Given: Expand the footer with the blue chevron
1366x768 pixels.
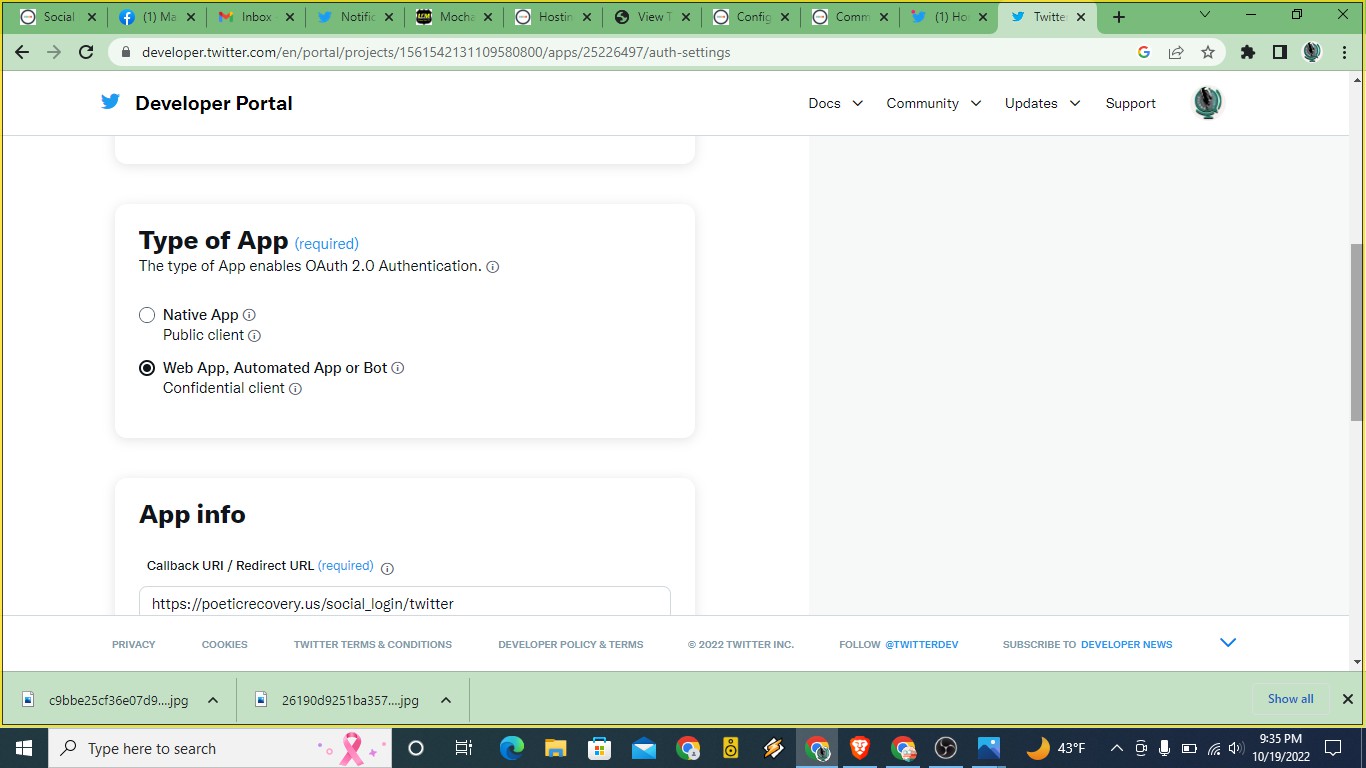Looking at the screenshot, I should click(1228, 643).
